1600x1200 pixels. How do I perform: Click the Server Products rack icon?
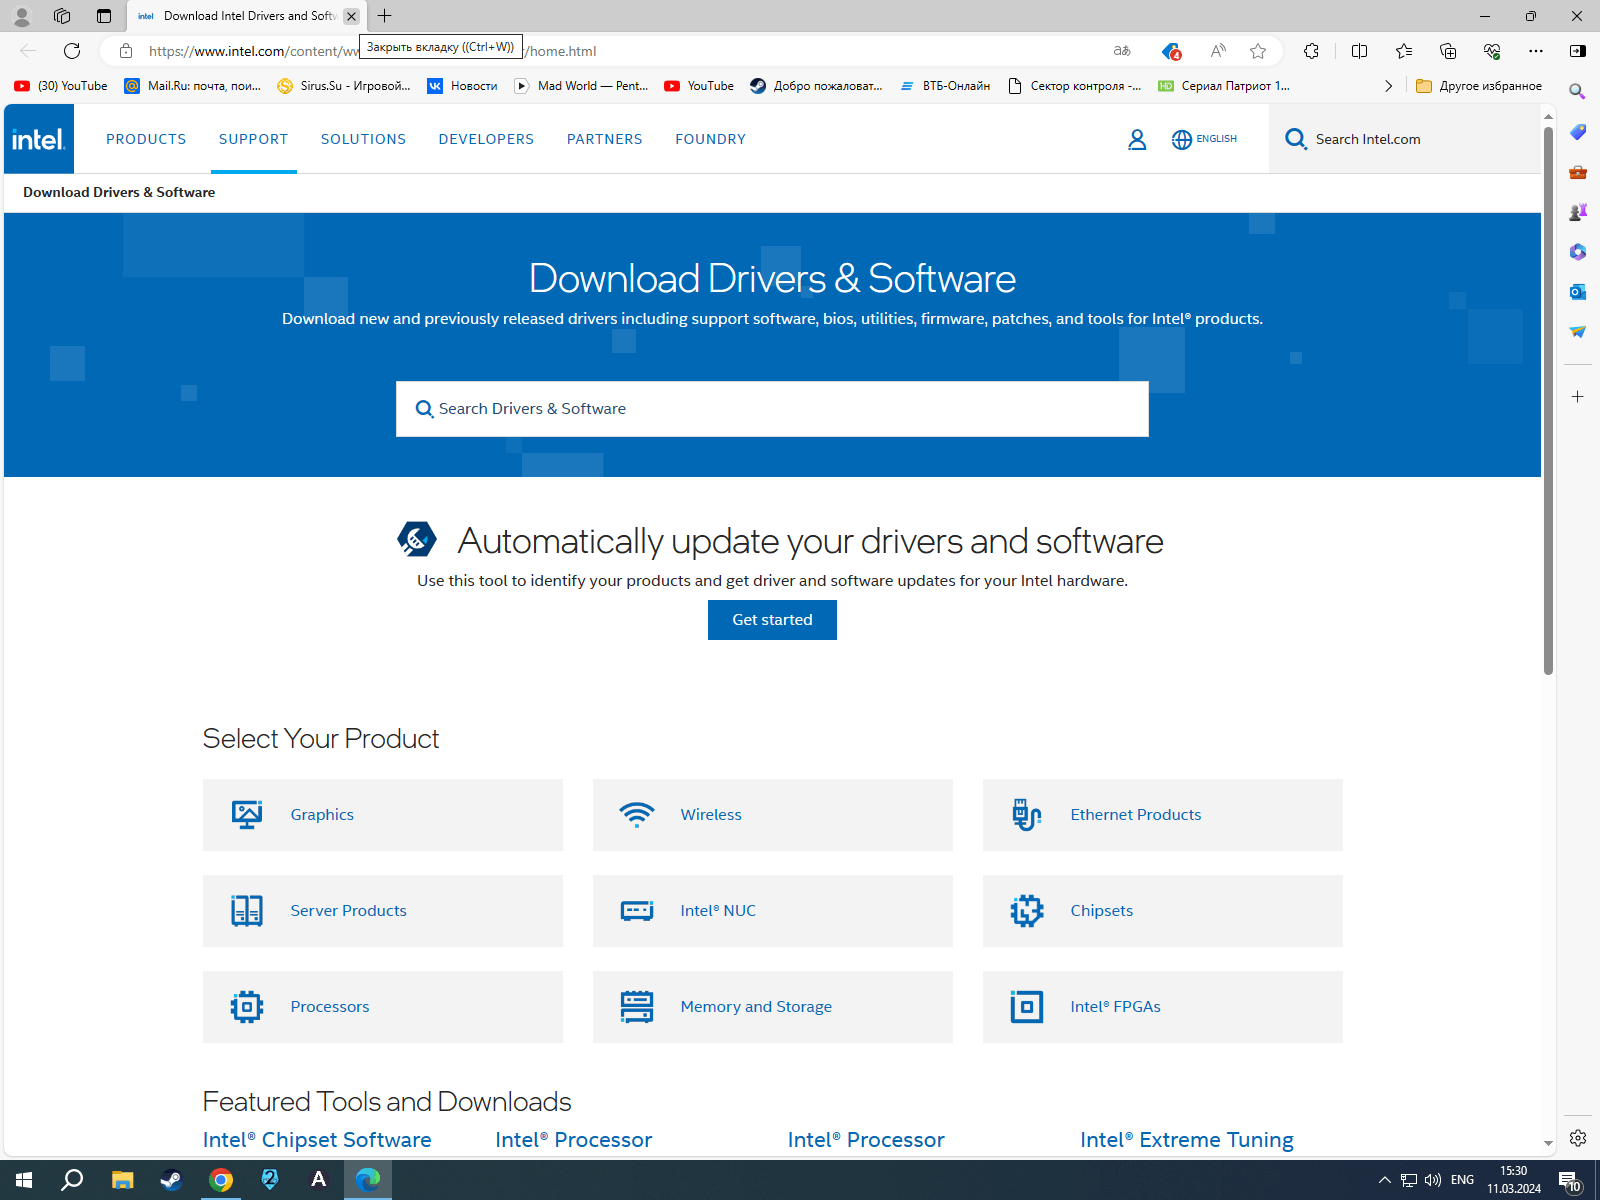pyautogui.click(x=247, y=911)
